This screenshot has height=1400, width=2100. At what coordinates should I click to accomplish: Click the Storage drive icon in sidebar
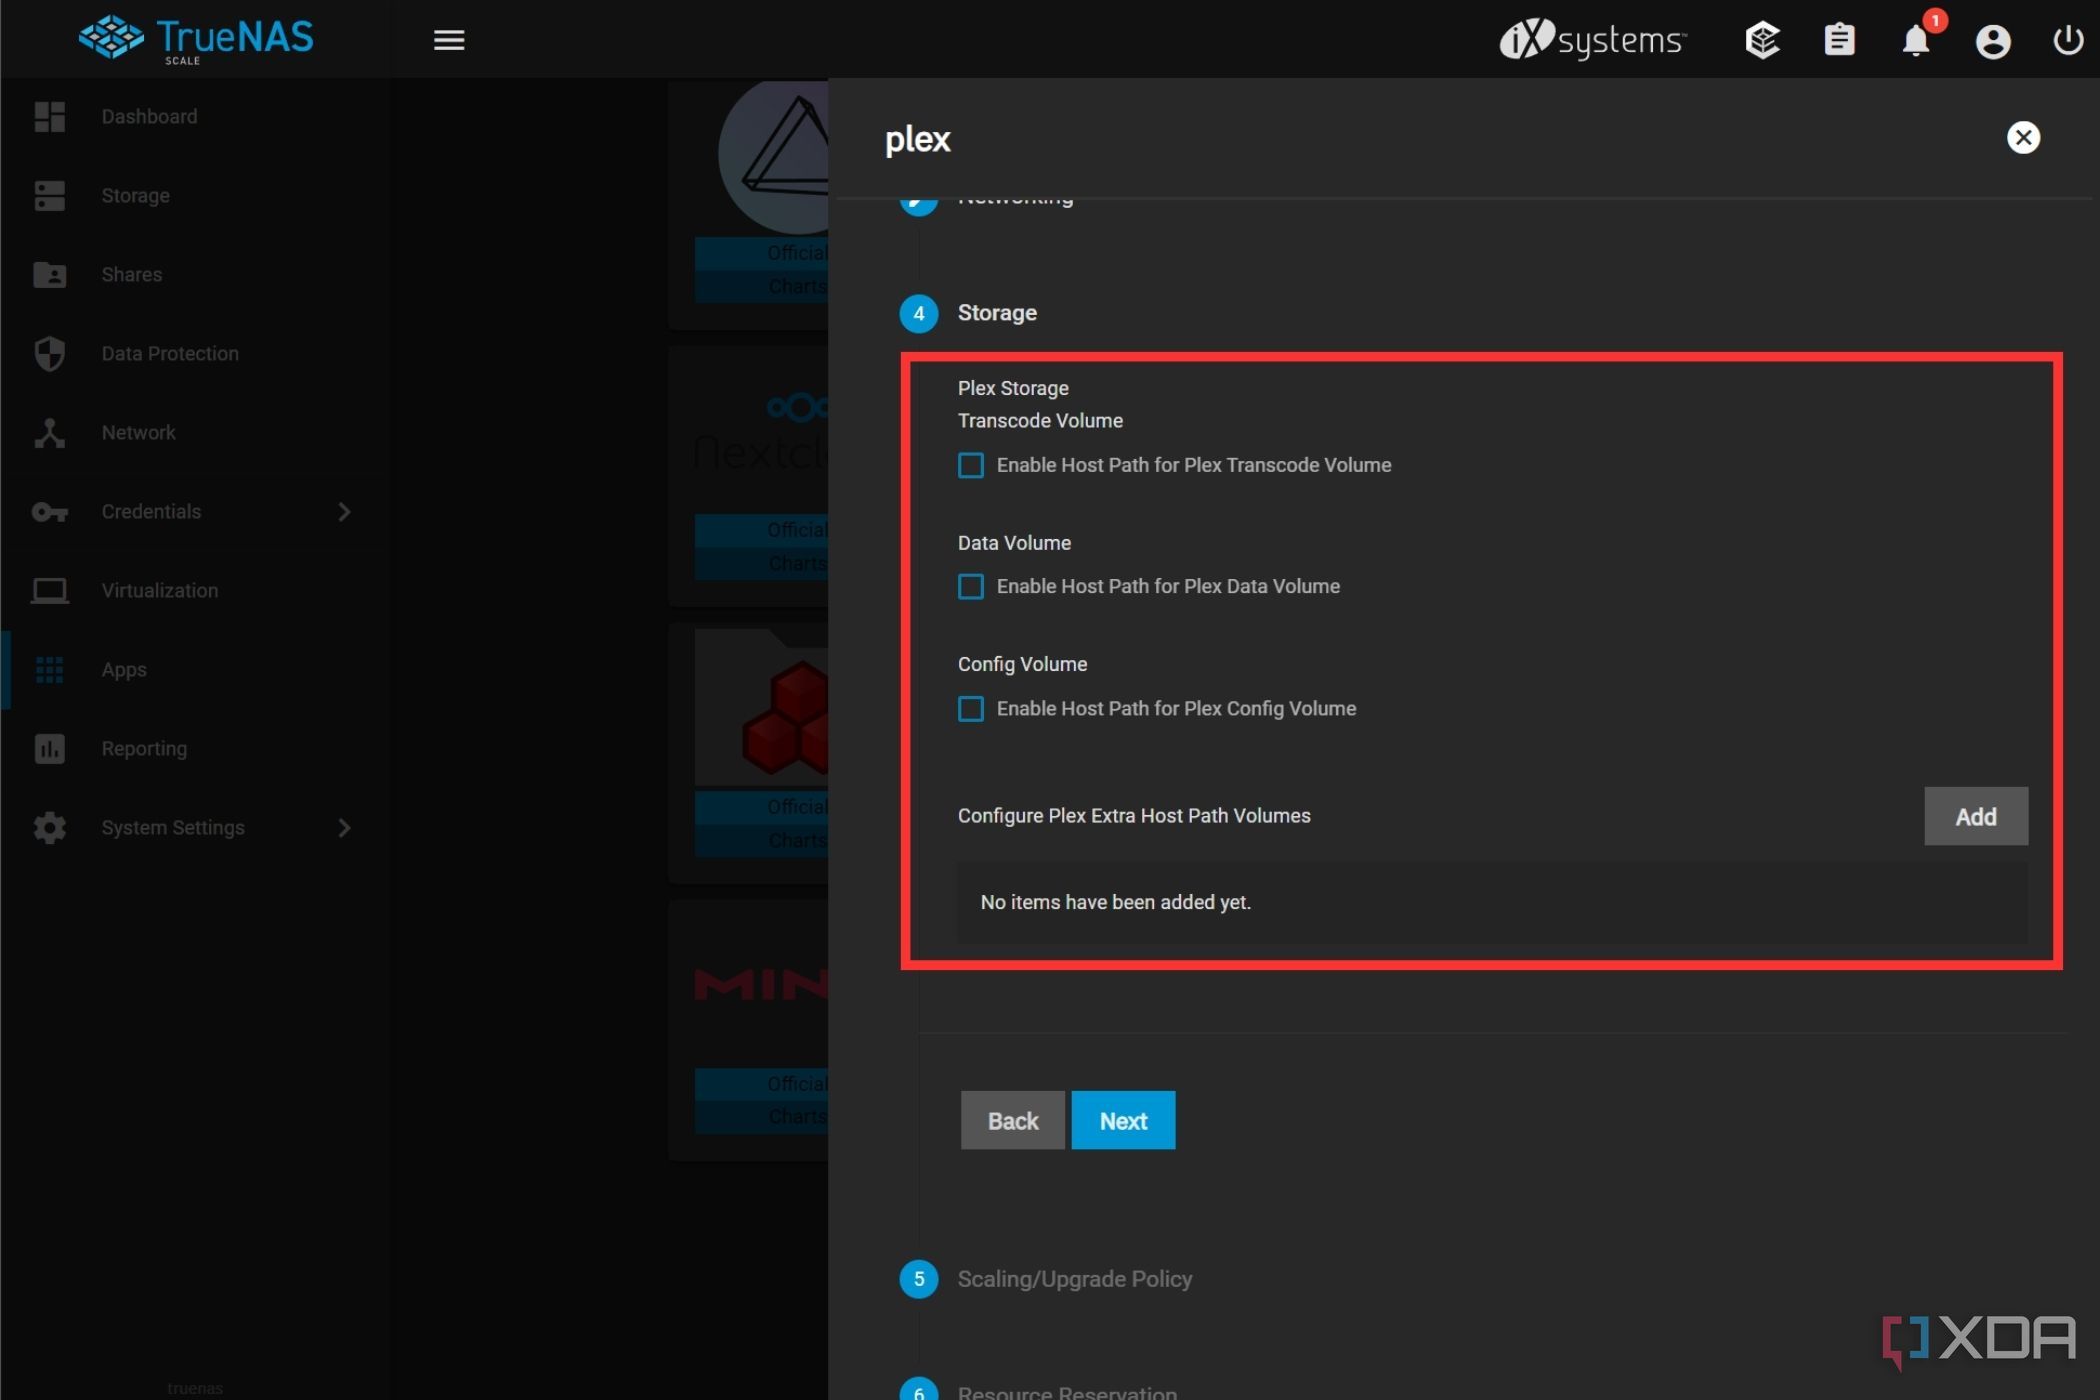click(49, 195)
